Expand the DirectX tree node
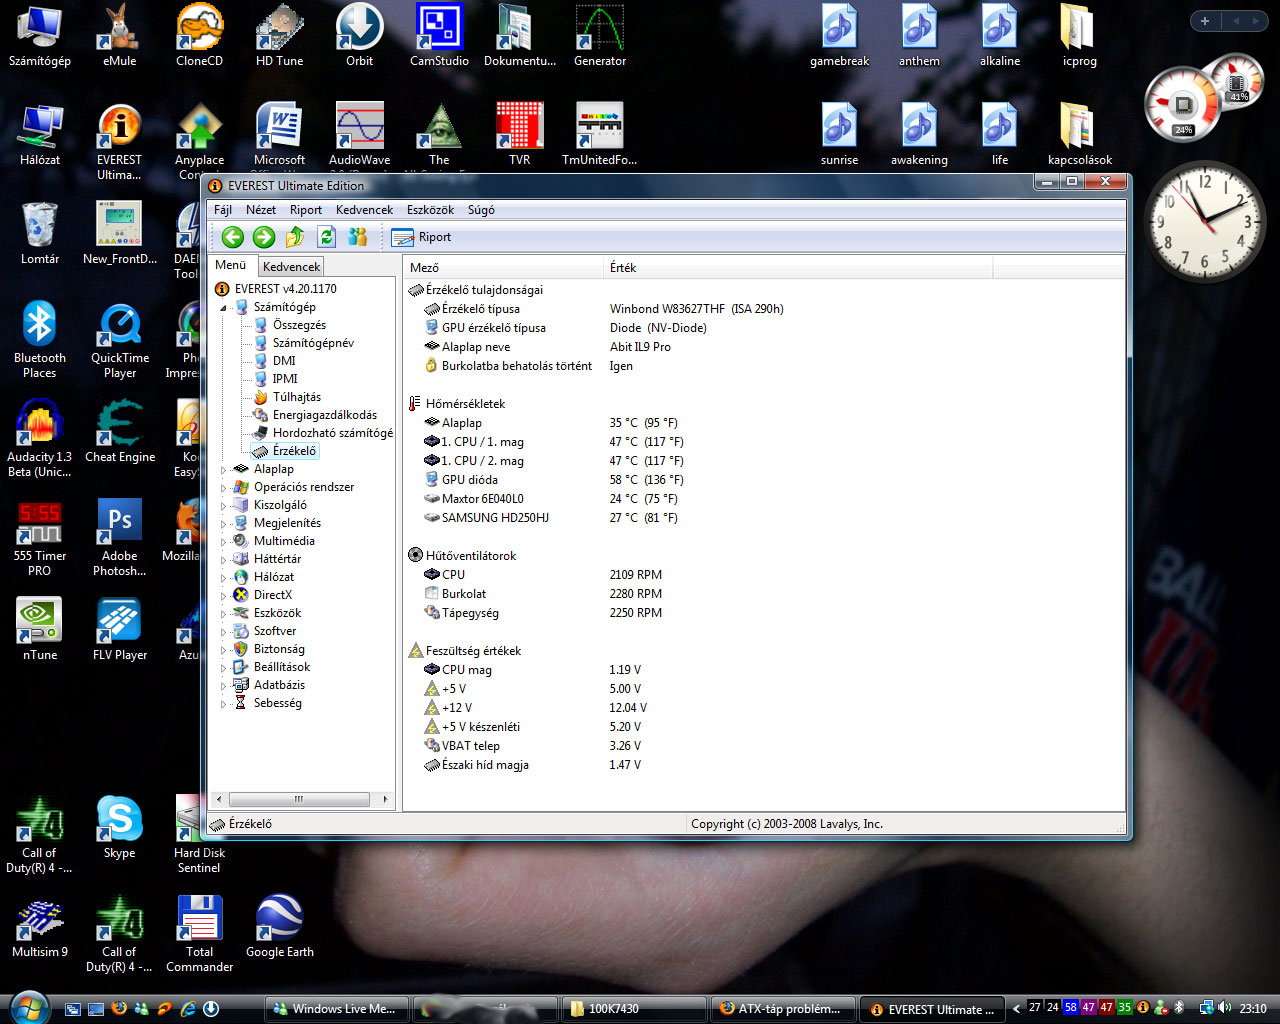 [224, 596]
